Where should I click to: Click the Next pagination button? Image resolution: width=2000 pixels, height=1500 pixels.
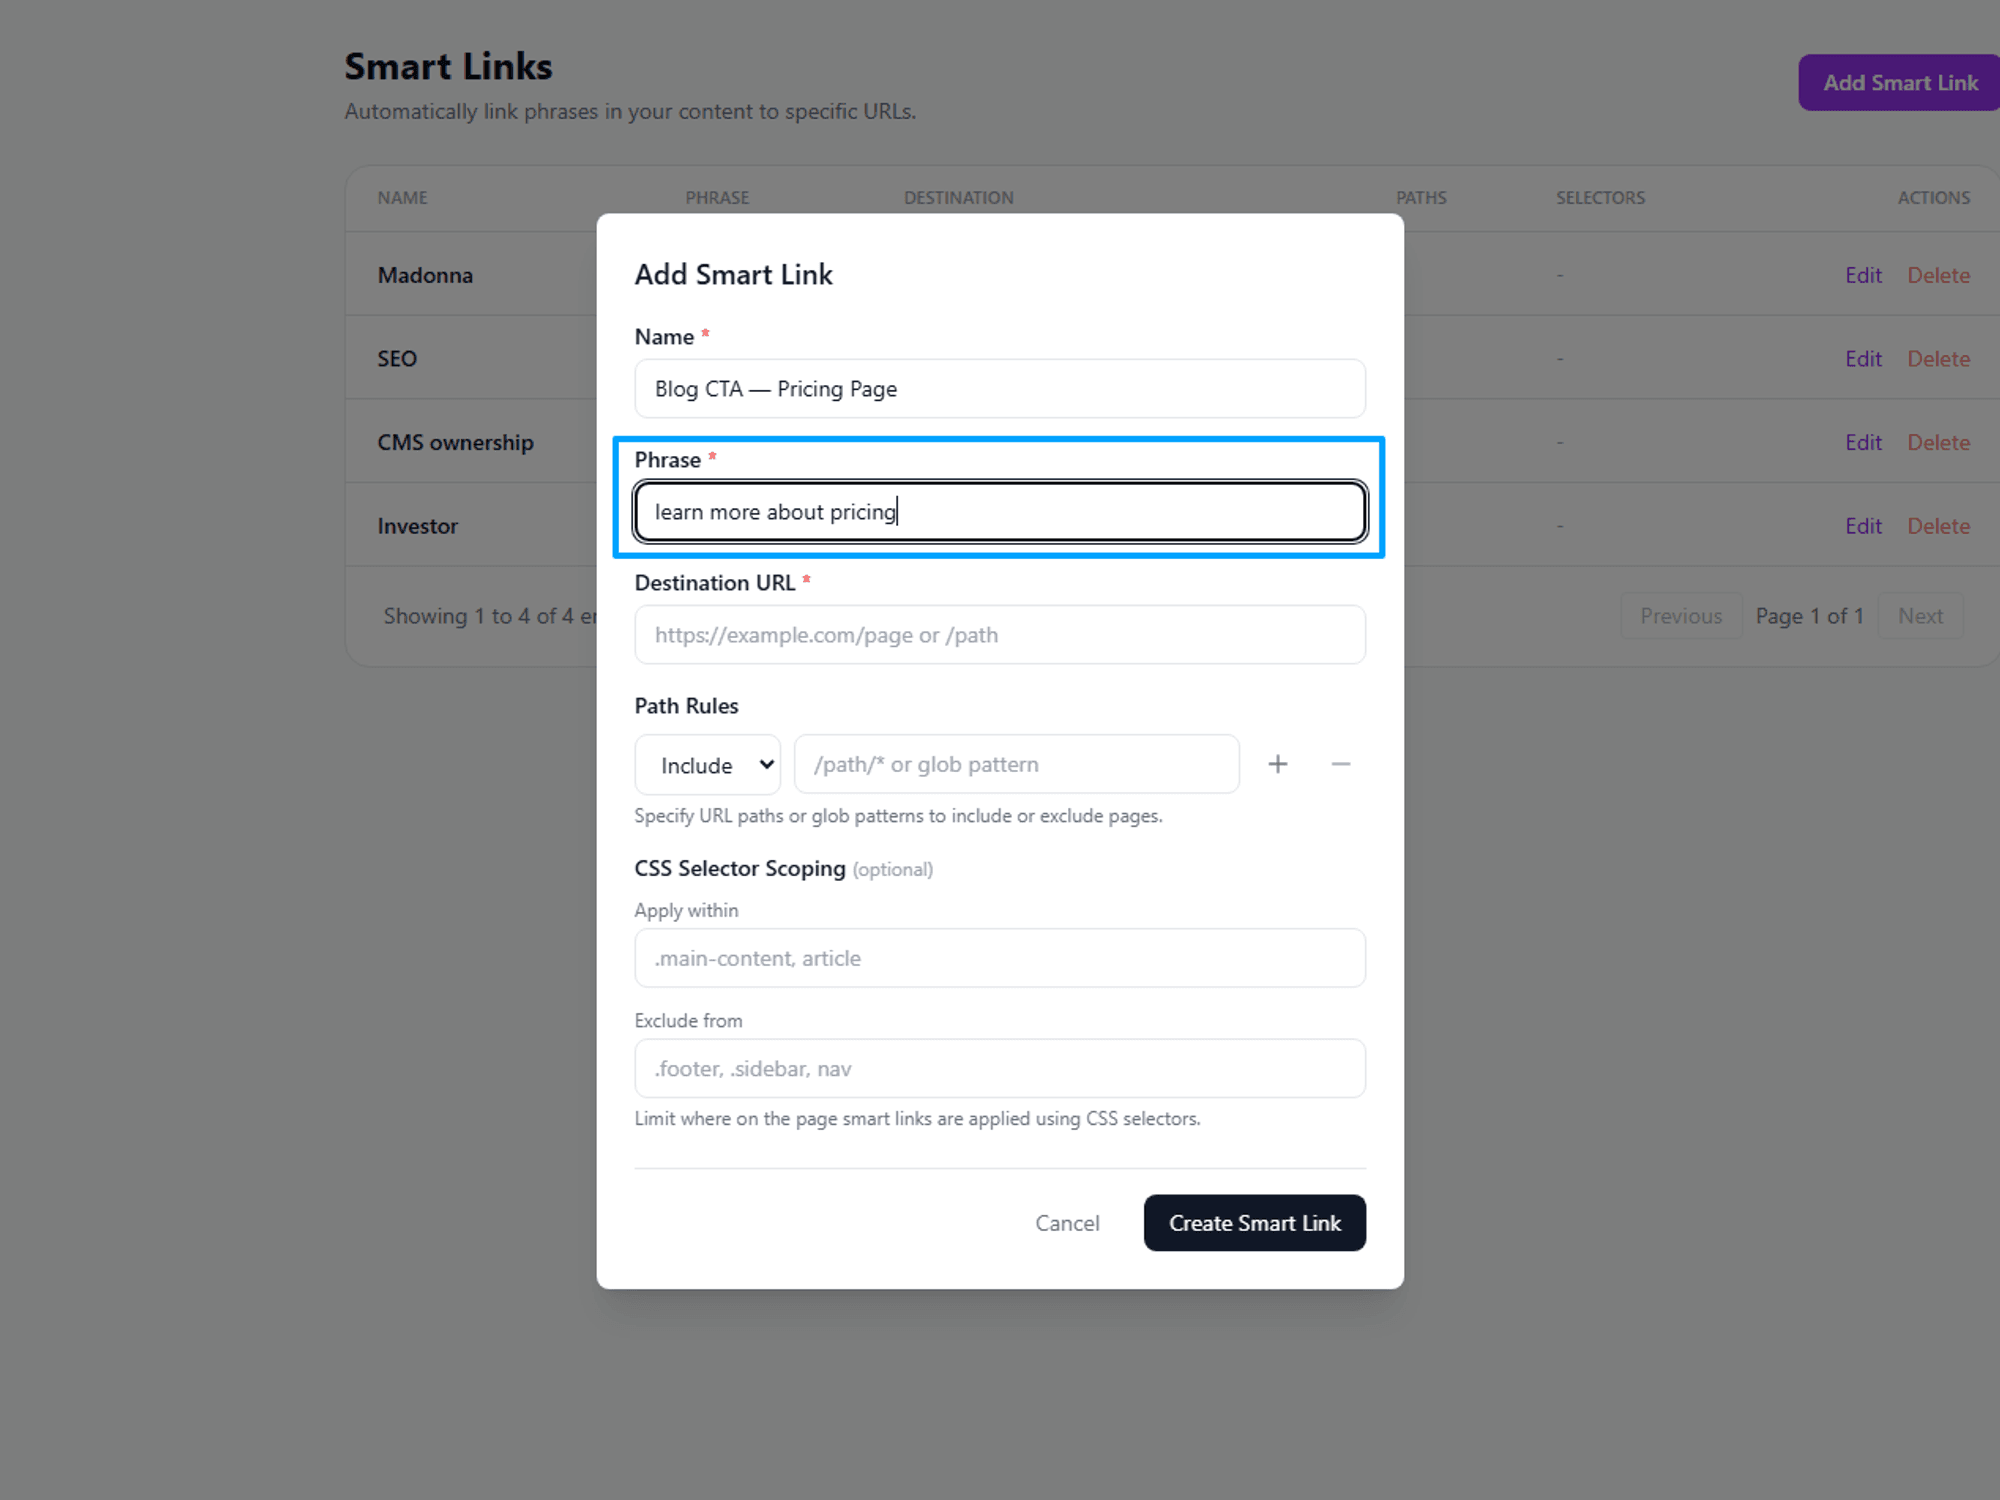[x=1919, y=616]
